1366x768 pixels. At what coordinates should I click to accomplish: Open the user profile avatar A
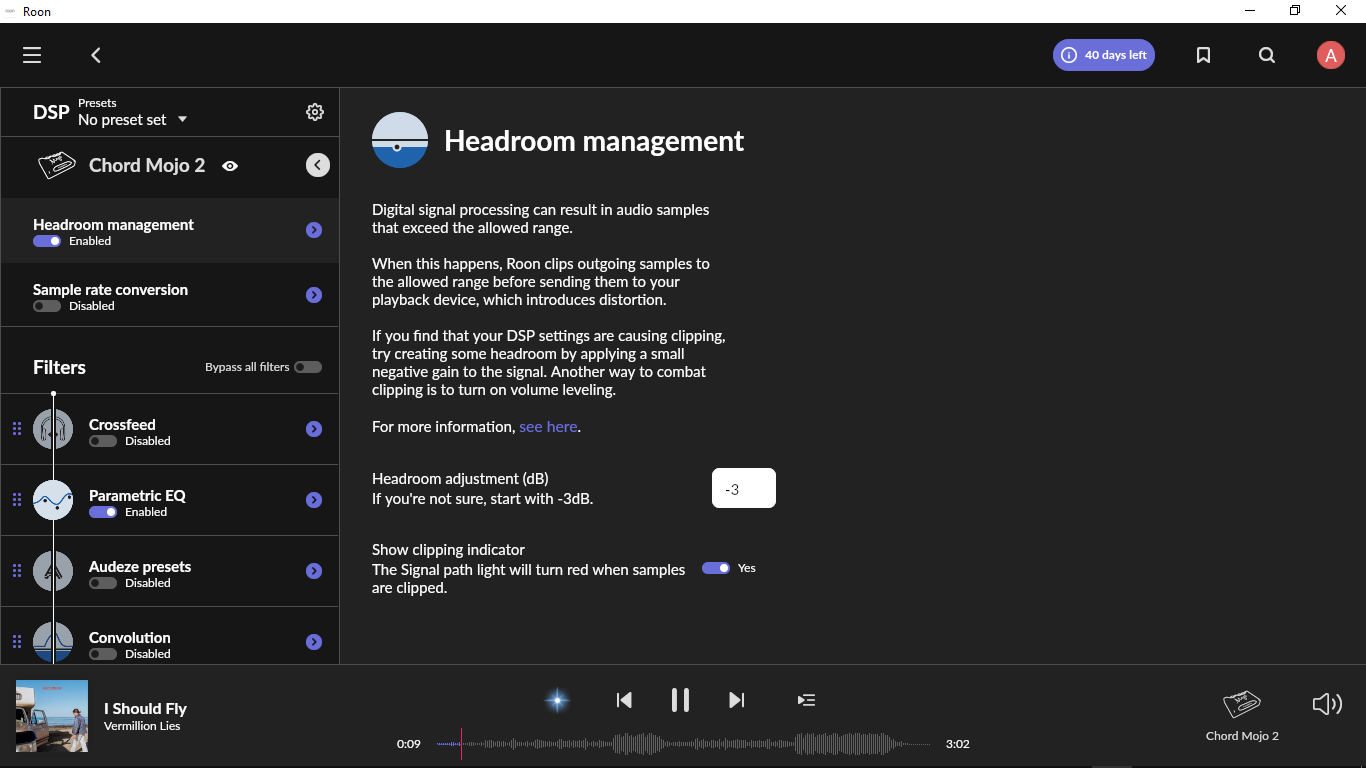point(1331,55)
